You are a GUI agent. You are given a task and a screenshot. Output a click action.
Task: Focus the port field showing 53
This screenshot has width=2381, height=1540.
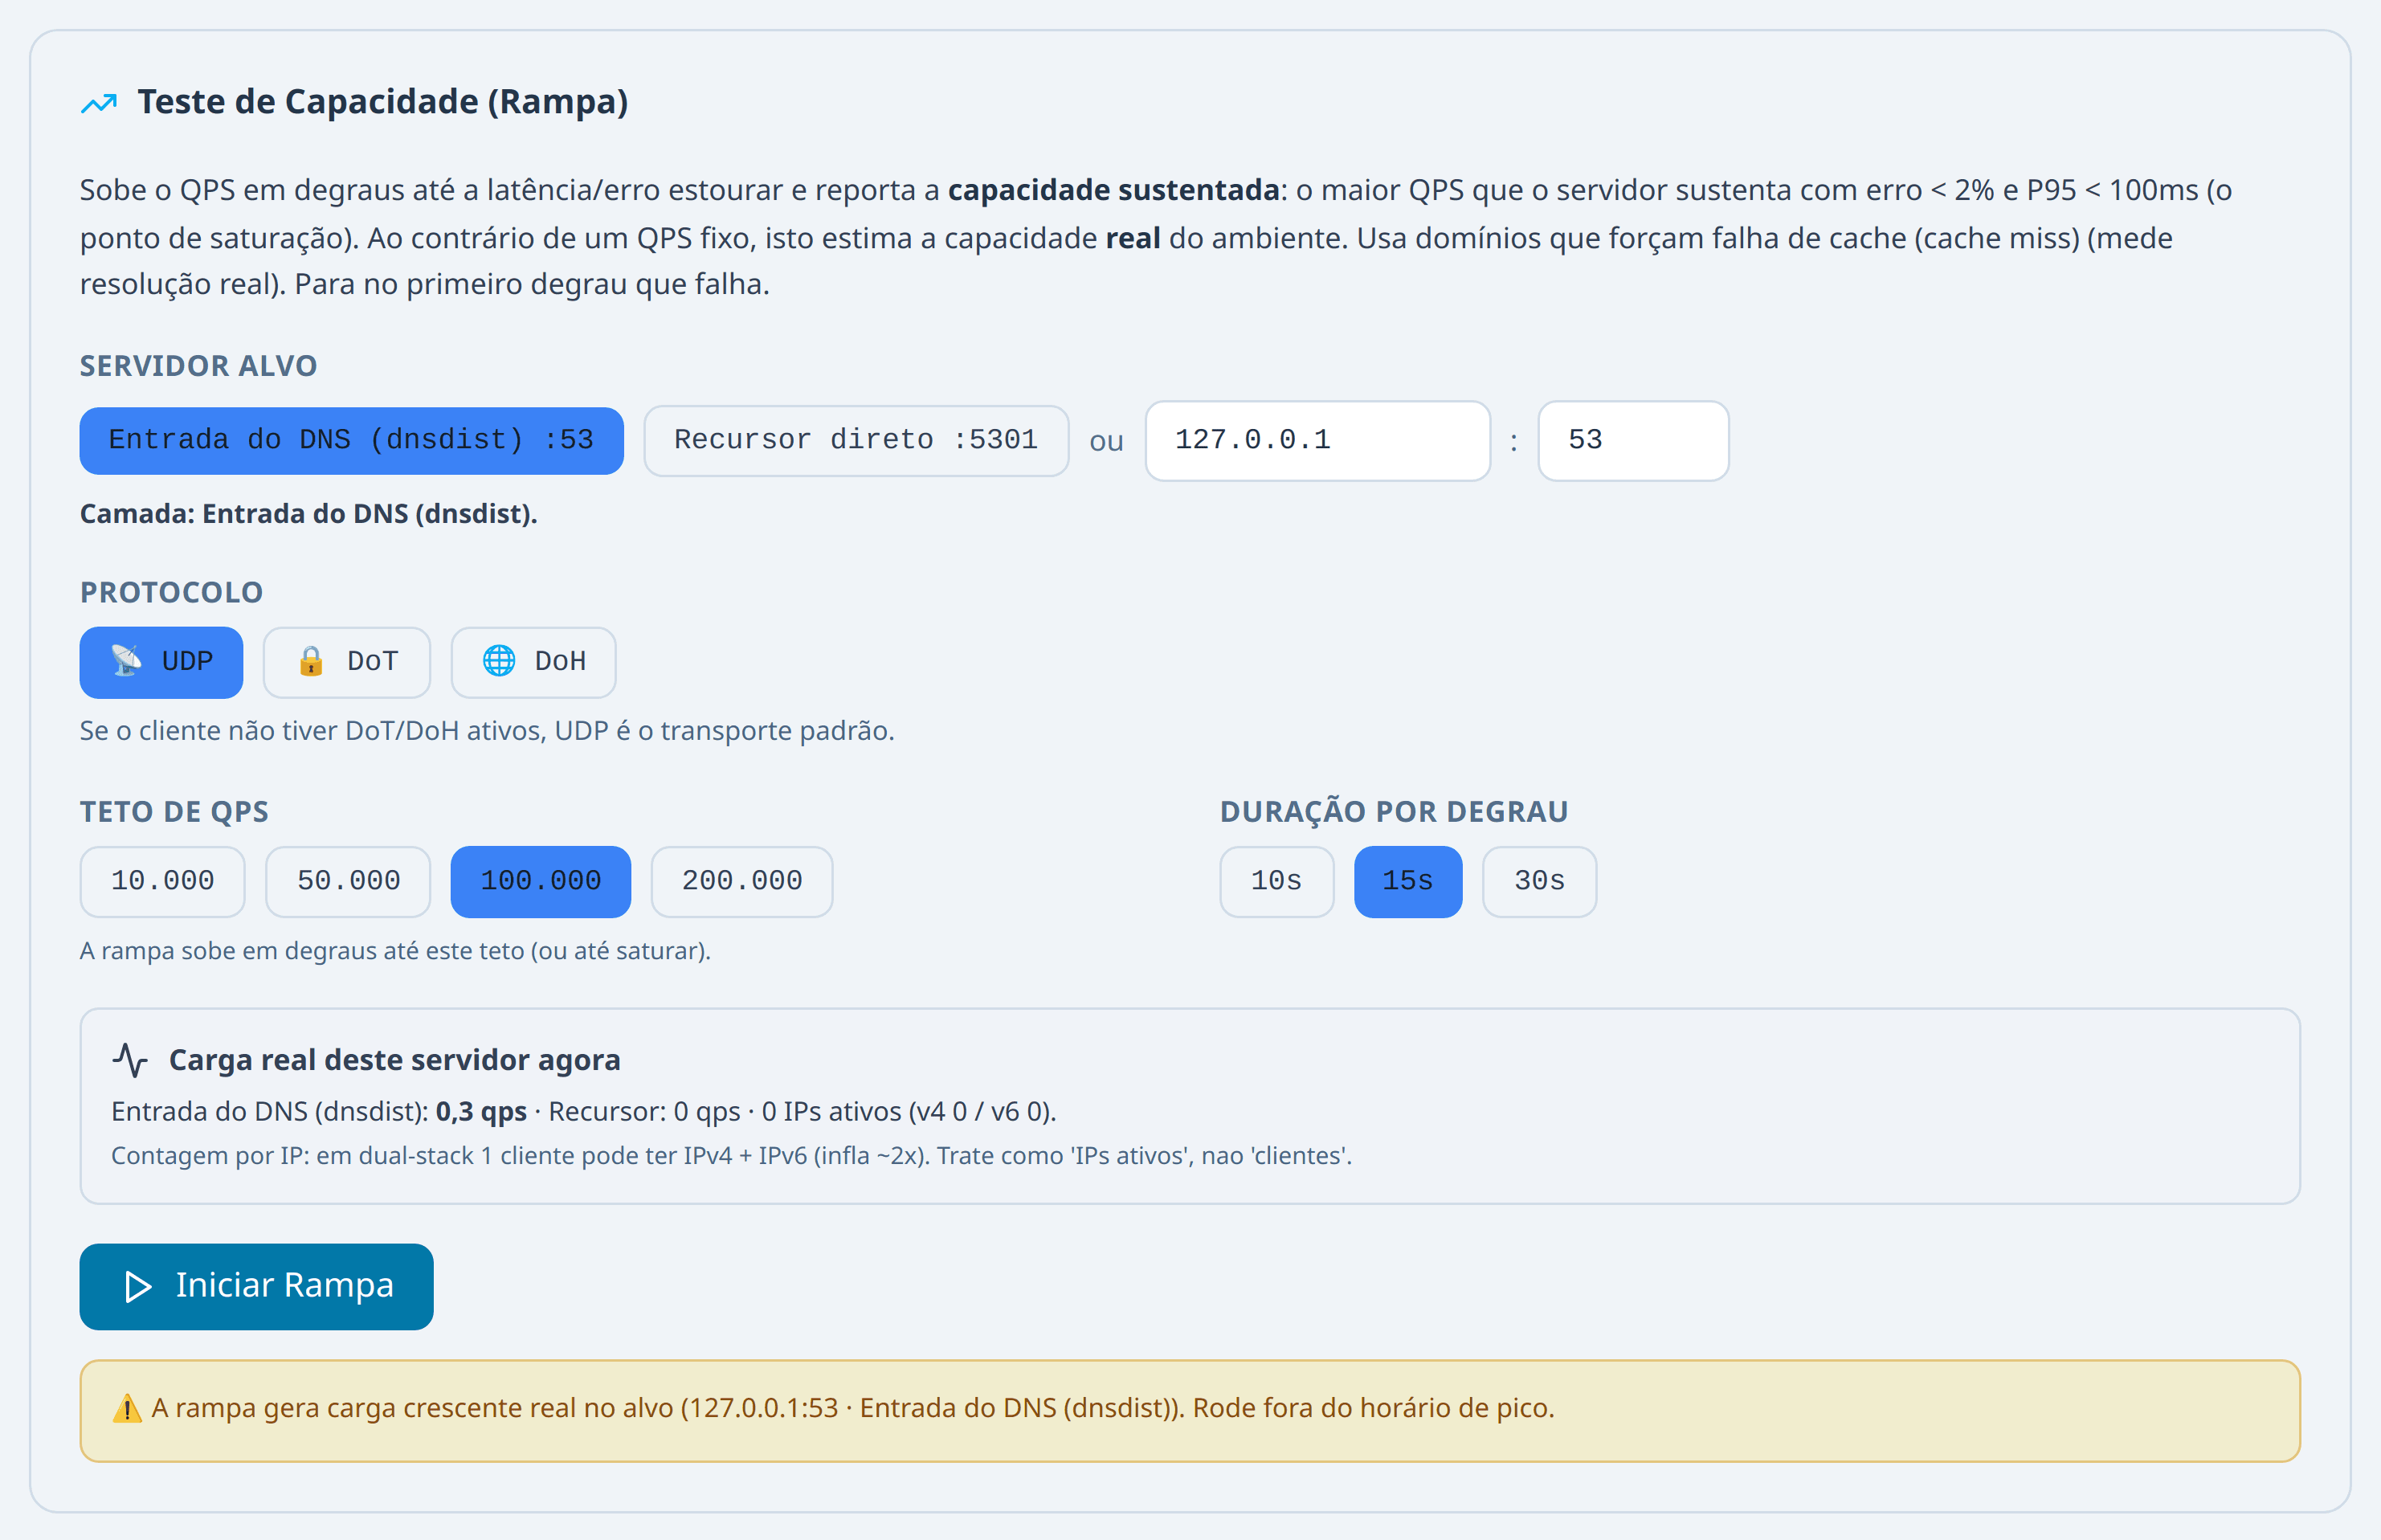(x=1634, y=441)
